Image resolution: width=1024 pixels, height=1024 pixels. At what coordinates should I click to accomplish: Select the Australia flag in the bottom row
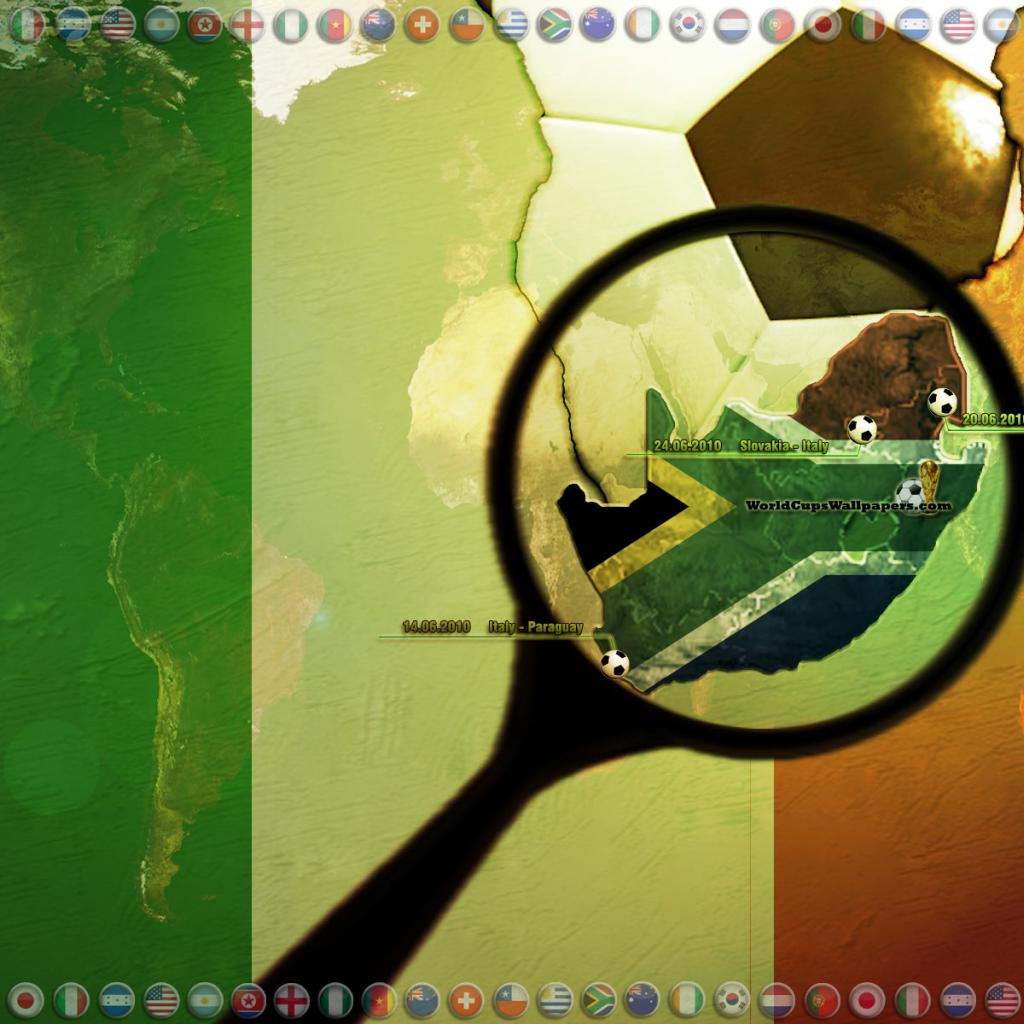(641, 999)
